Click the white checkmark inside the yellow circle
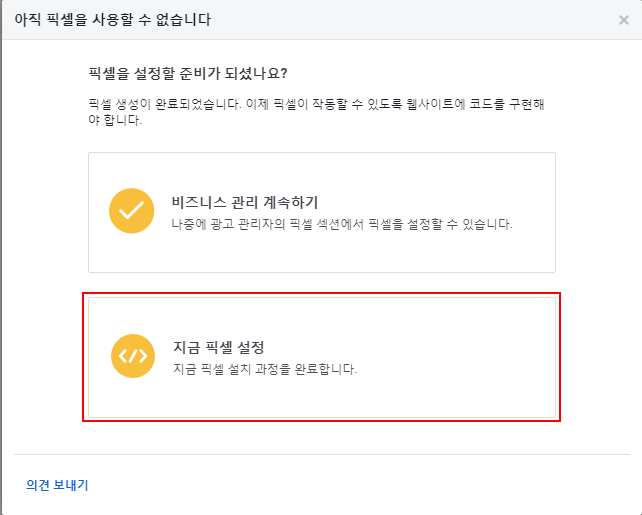Screen dimensions: 642x515 (x=132, y=212)
